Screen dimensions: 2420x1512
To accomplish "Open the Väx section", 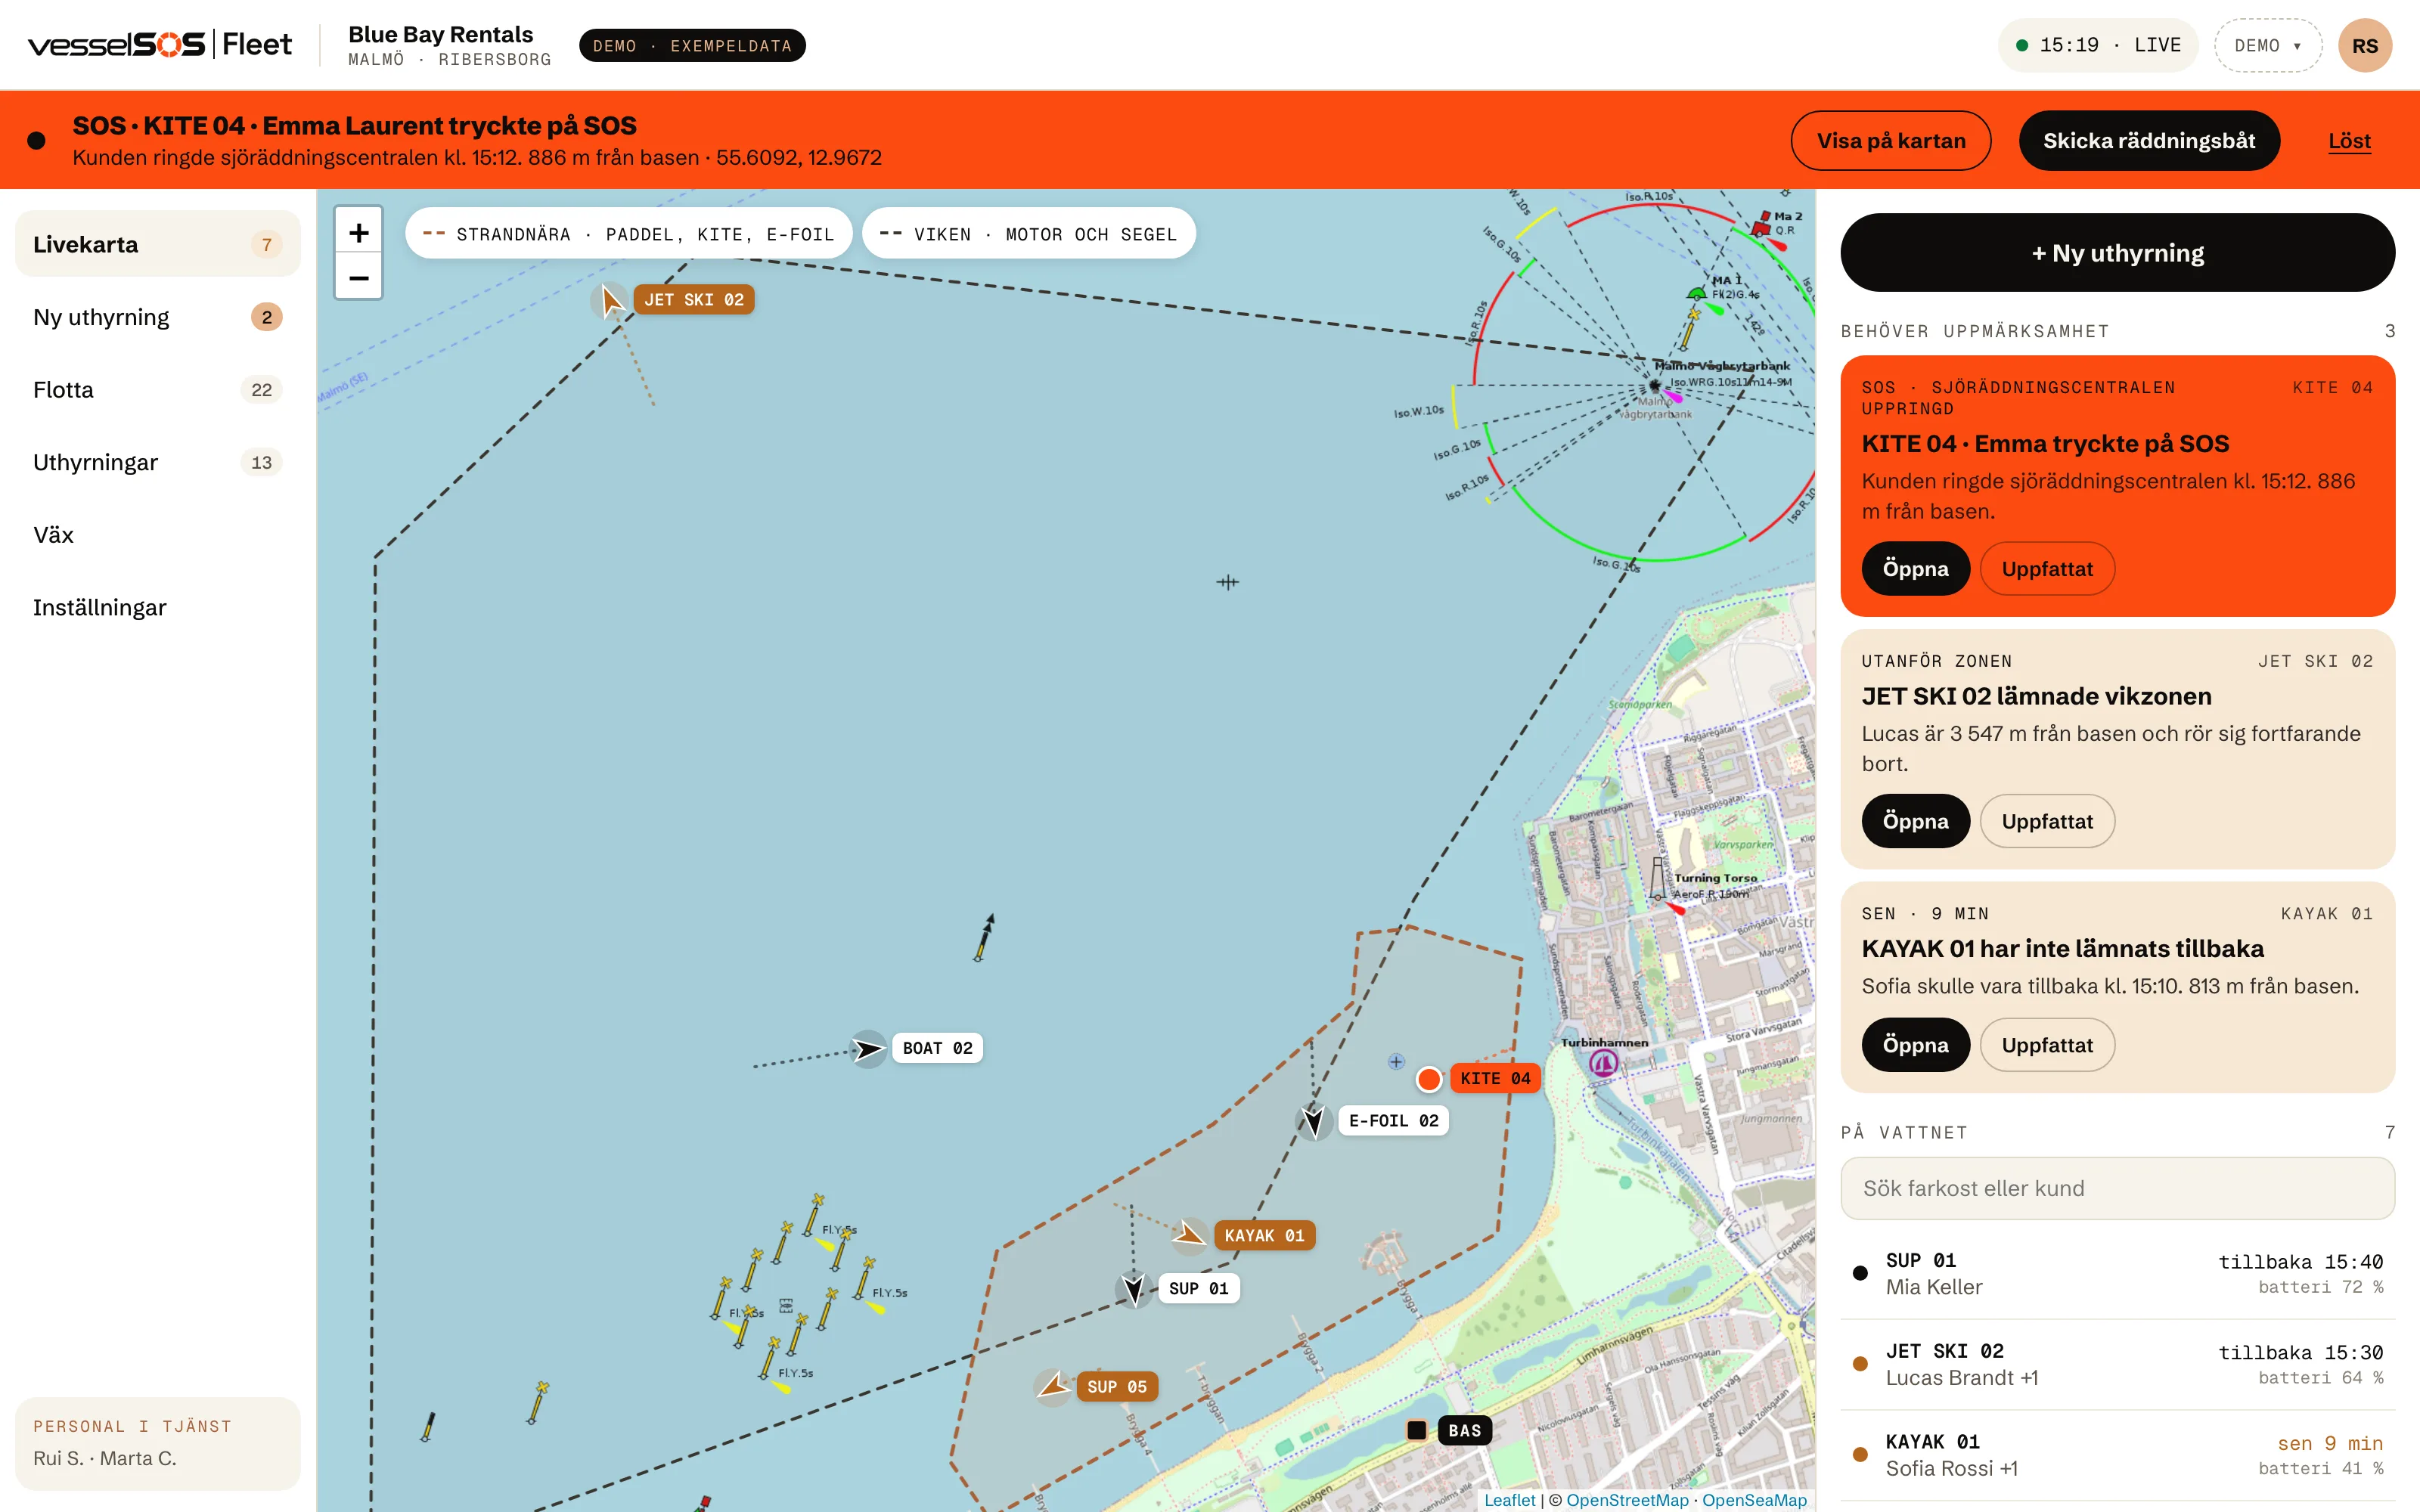I will 158,535.
